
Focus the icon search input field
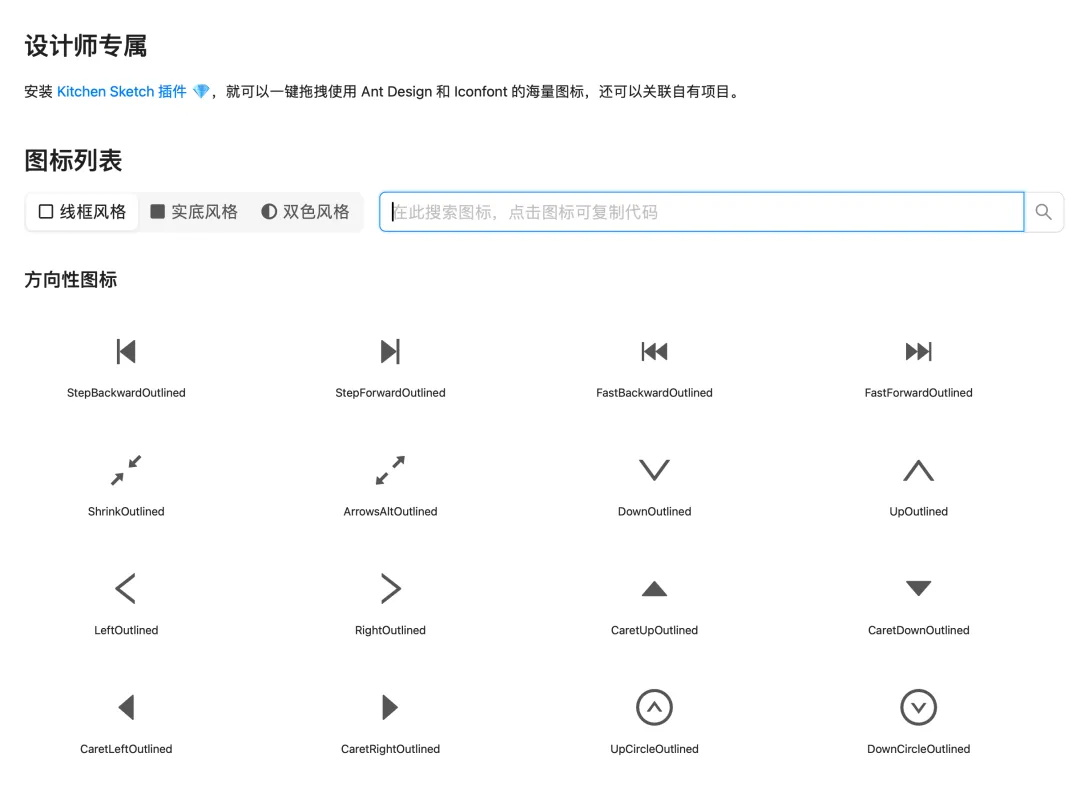click(701, 212)
